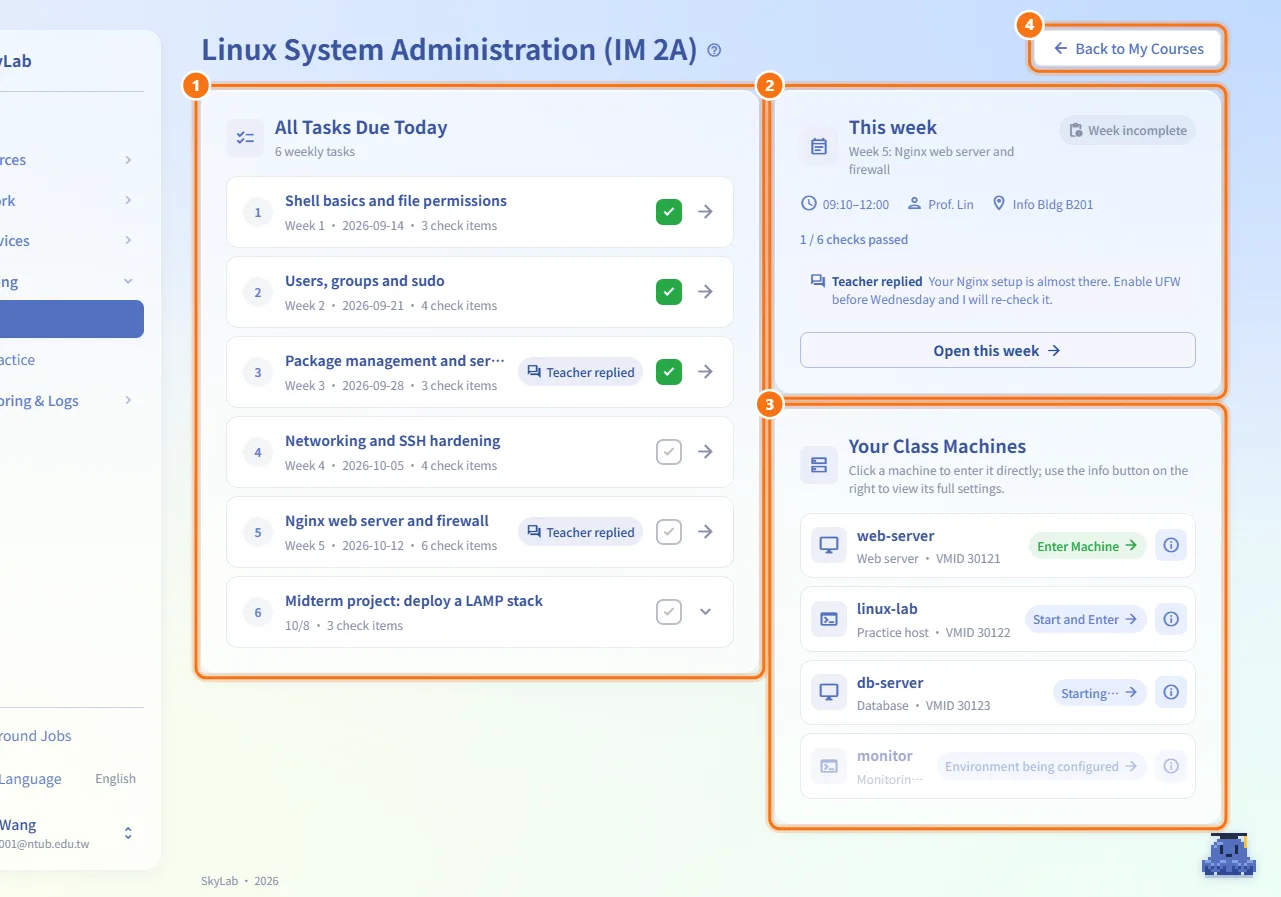The width and height of the screenshot is (1281, 897).
Task: Click the 'Shell basics and file permissions' title
Action: coord(396,201)
